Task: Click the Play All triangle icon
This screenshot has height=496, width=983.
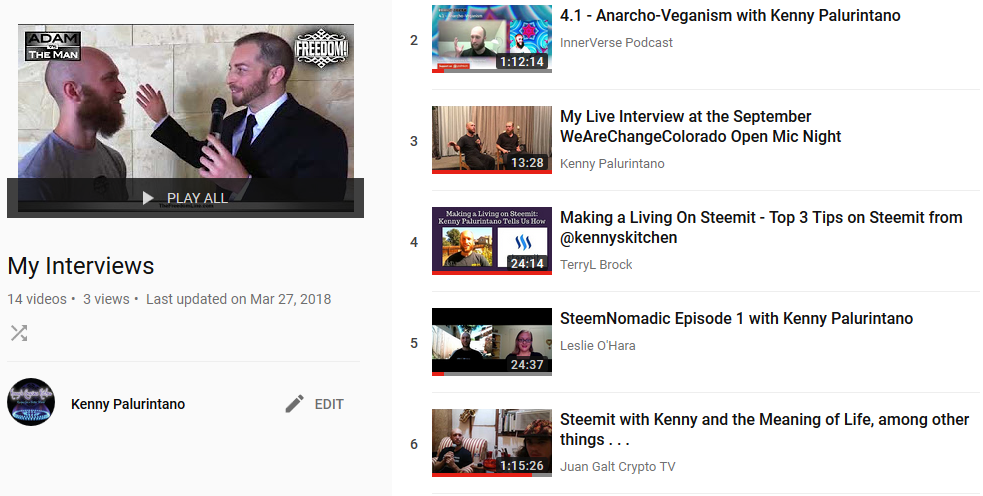Action: pos(148,198)
